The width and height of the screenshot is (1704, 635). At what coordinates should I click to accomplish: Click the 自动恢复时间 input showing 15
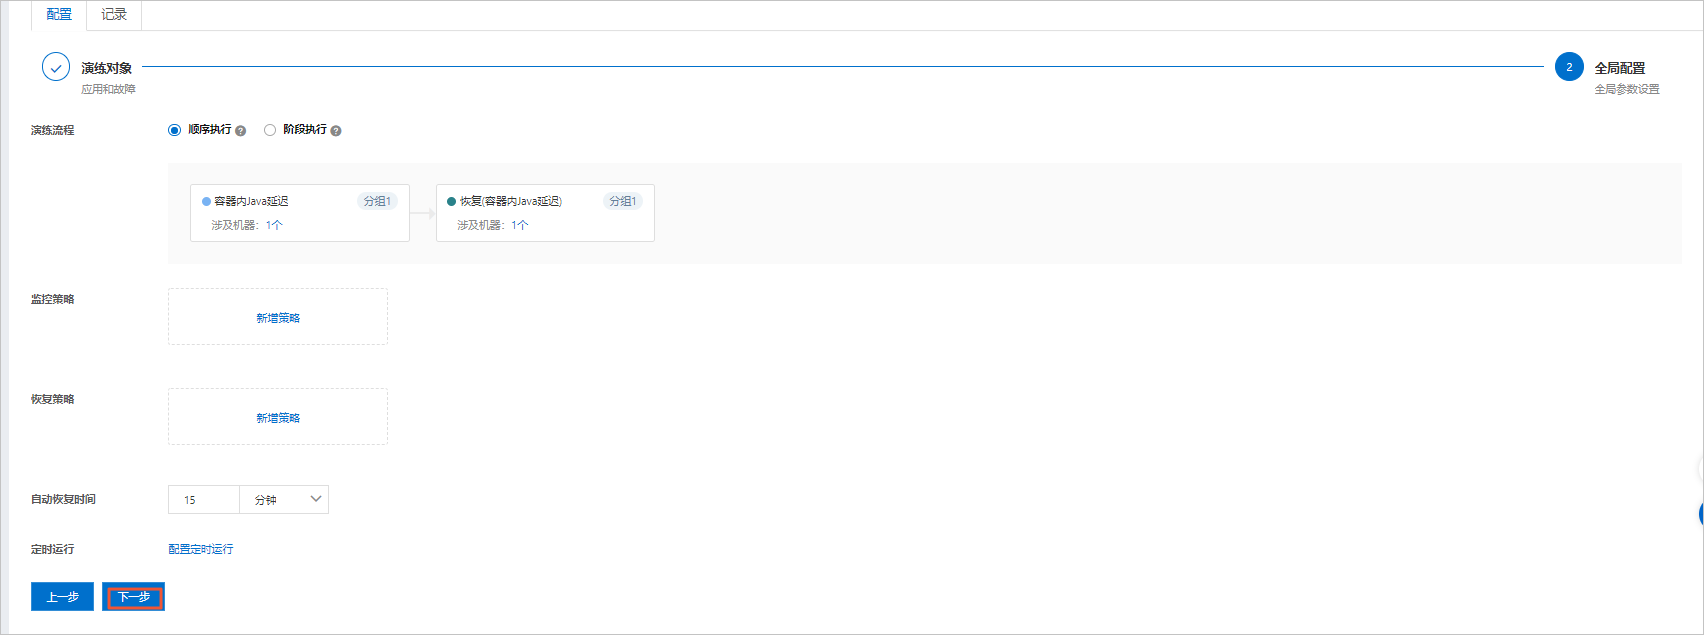click(204, 499)
